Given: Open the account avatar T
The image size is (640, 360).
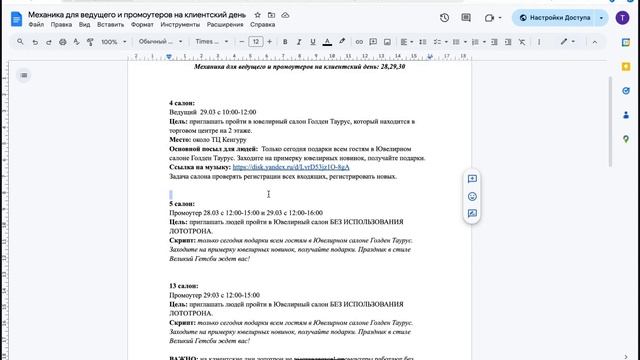Looking at the screenshot, I should coord(622,18).
